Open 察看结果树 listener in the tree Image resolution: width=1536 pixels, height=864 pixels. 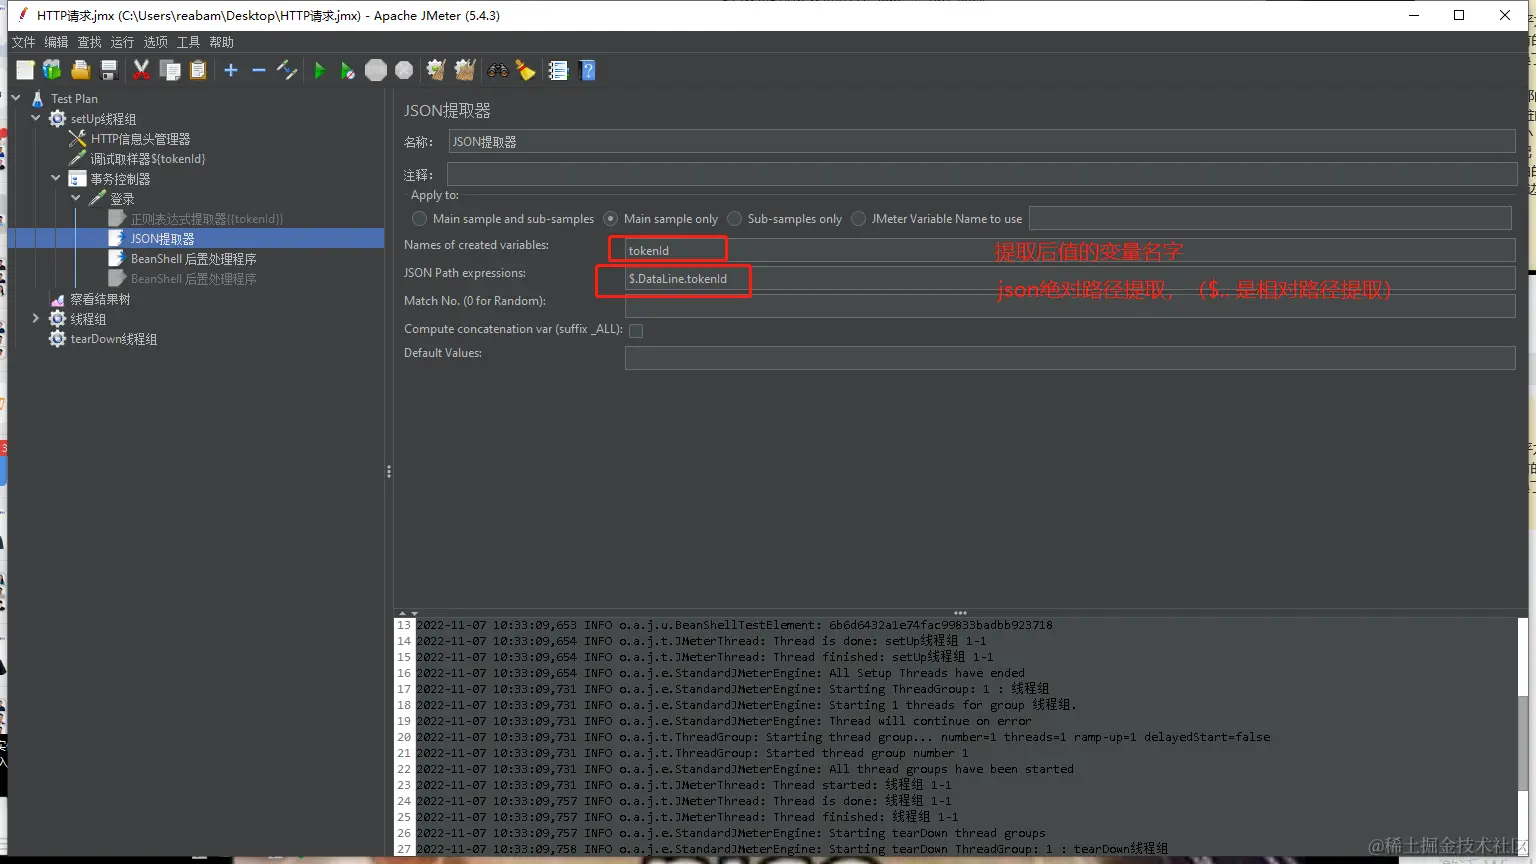coord(100,299)
